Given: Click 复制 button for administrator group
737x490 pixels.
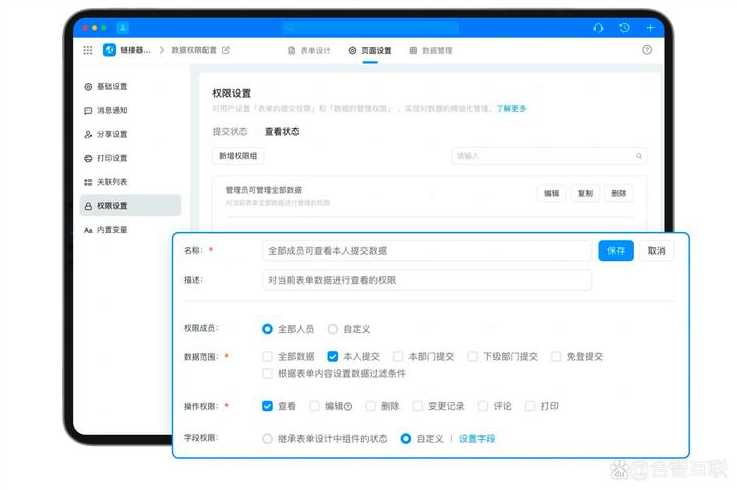Looking at the screenshot, I should (x=585, y=193).
